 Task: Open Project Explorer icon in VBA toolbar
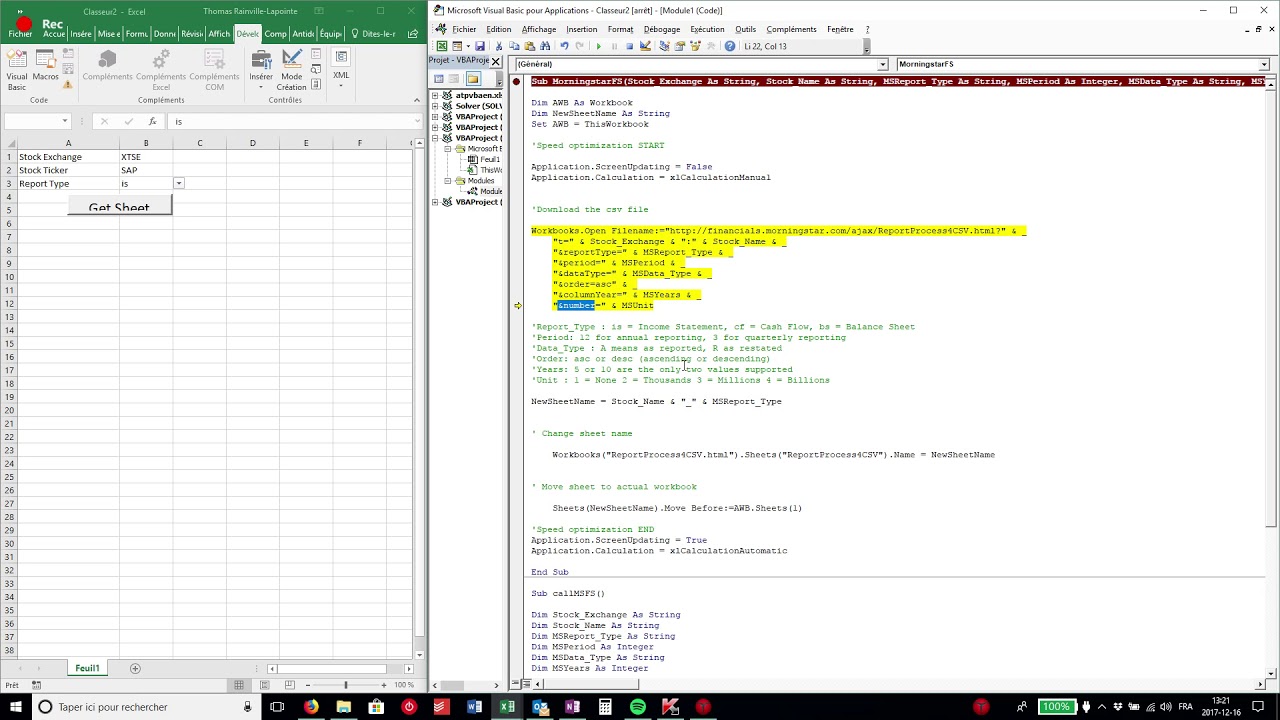coord(664,46)
